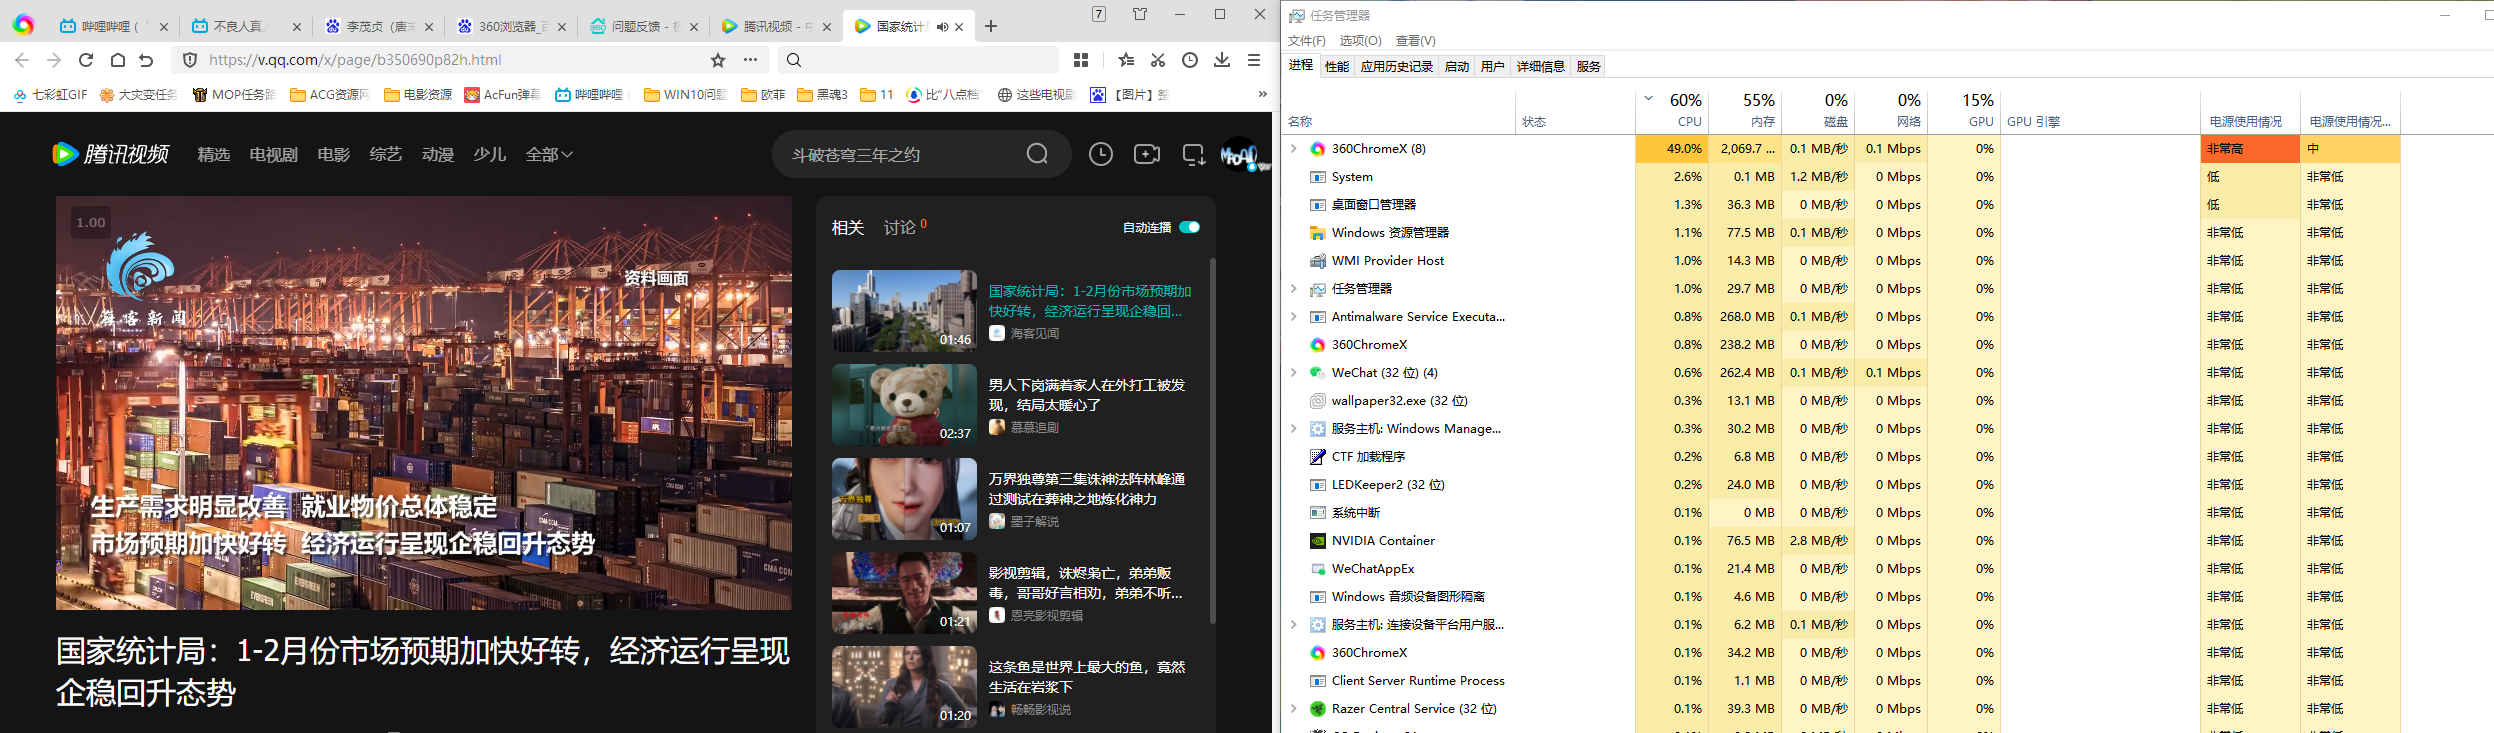The image size is (2494, 733).
Task: Open the 男人下岗瞒着家人 video thumbnail
Action: (904, 405)
